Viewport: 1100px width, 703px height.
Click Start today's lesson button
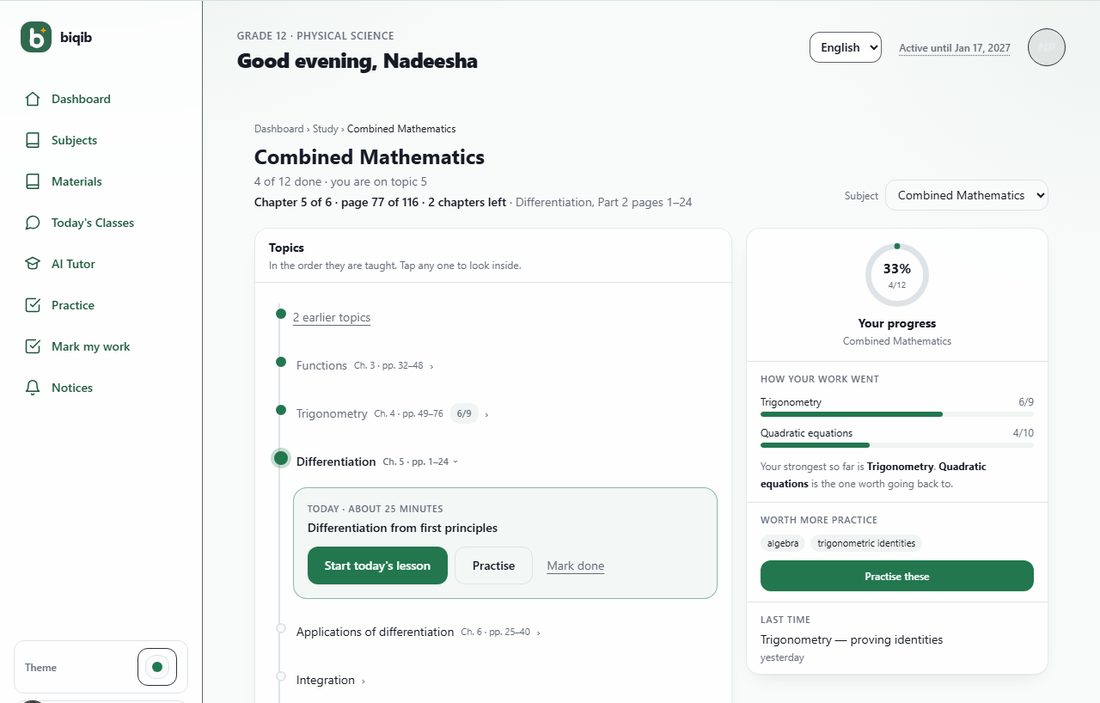(377, 565)
